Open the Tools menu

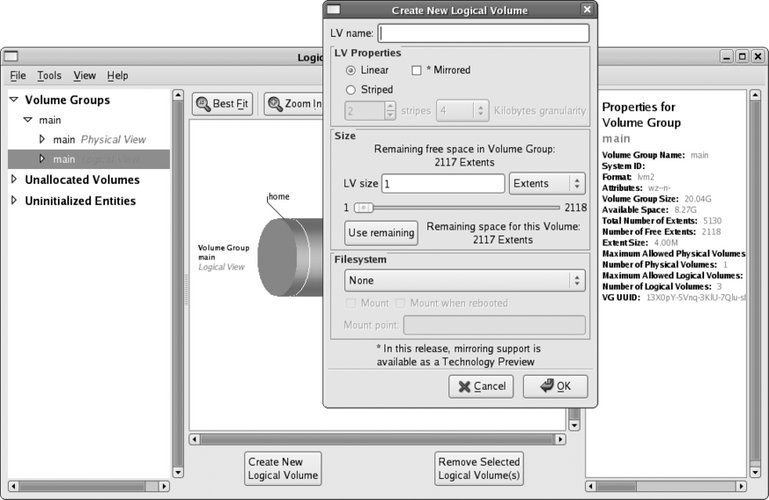click(49, 76)
